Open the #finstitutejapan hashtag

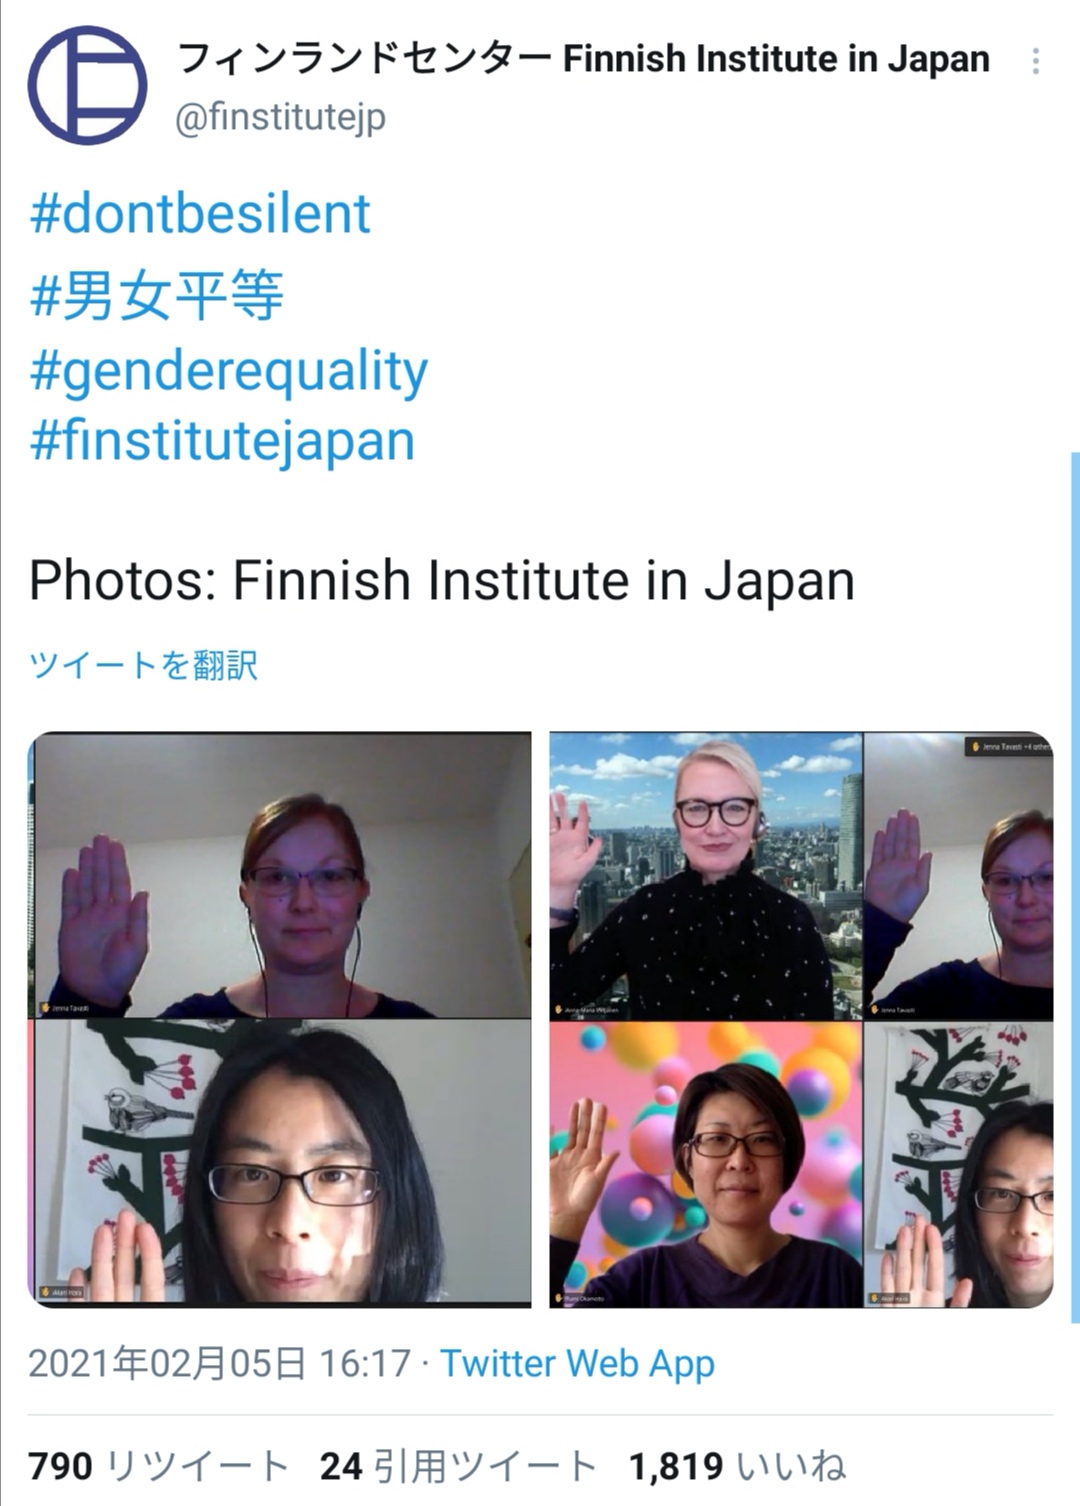[x=222, y=442]
